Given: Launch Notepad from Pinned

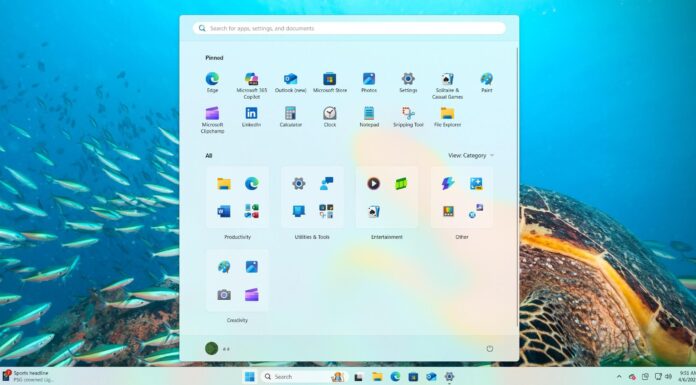Looking at the screenshot, I should 369,117.
